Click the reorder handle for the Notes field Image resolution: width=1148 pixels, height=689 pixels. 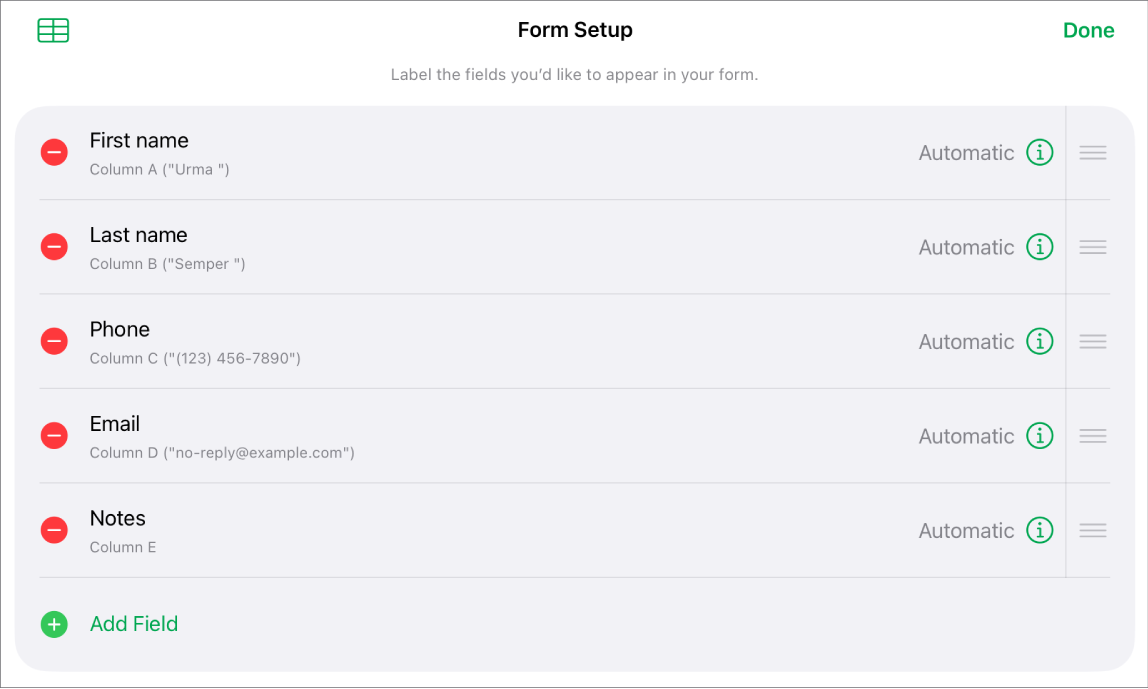coord(1092,530)
